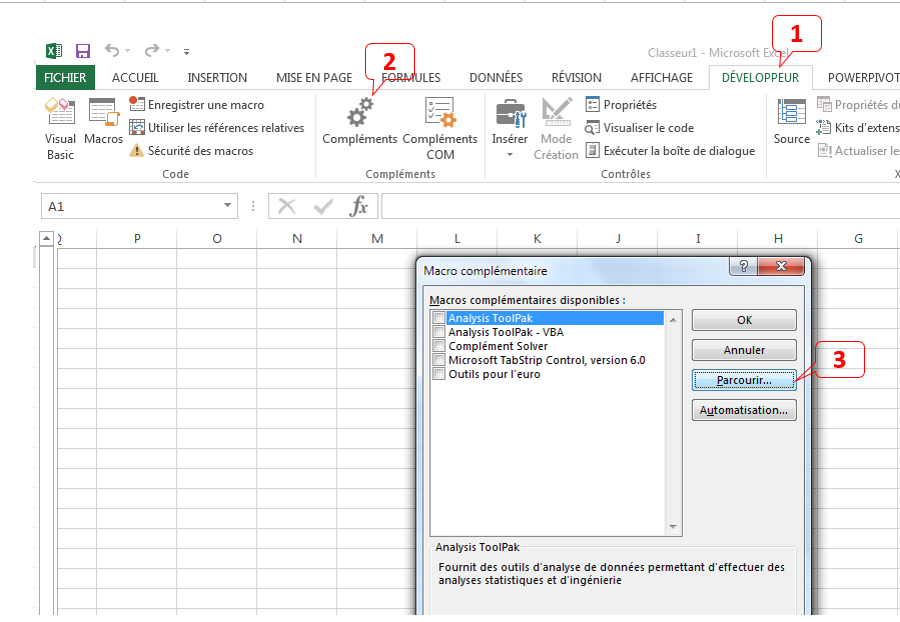Cancel the formula entry with X
This screenshot has width=900, height=622.
(x=286, y=206)
